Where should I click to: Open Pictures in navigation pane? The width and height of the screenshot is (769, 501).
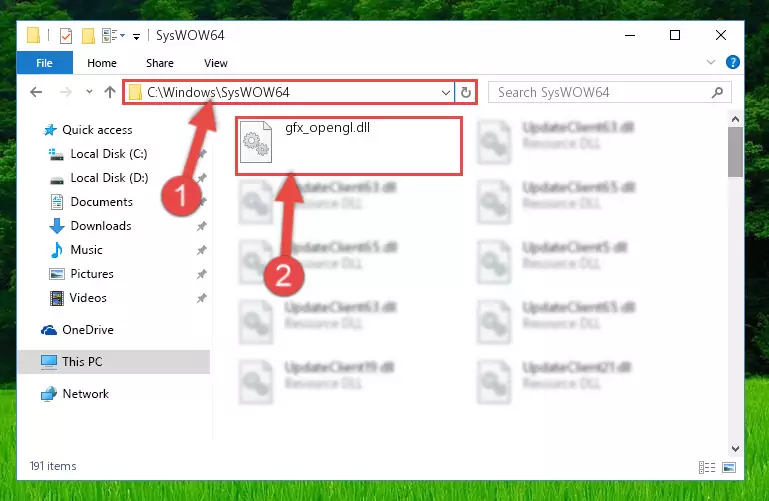tap(92, 274)
